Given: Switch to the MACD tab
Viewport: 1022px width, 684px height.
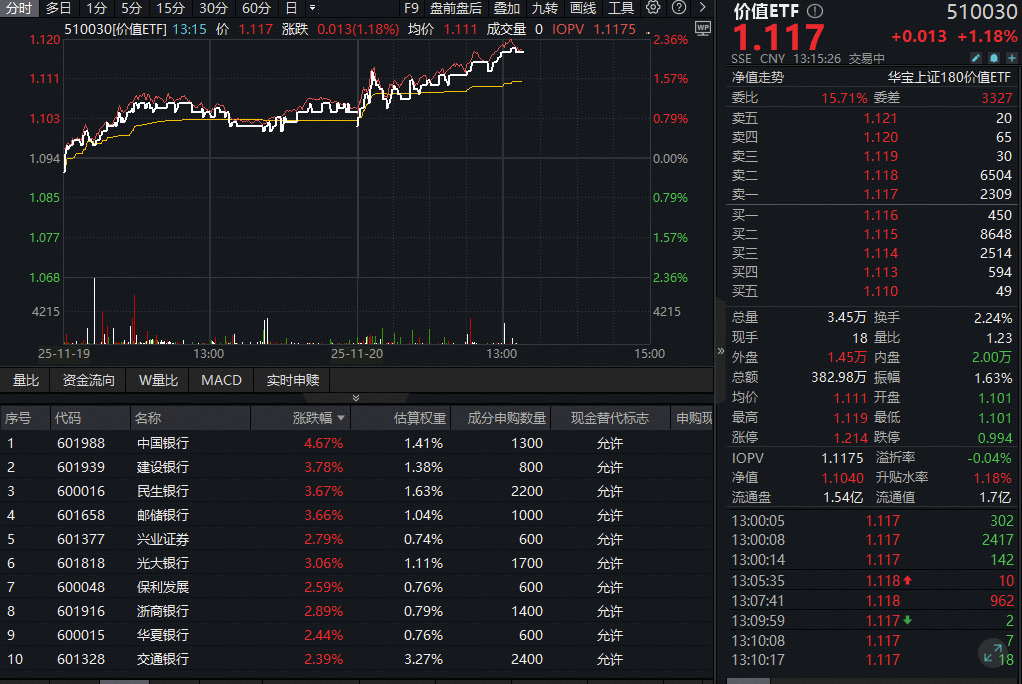Looking at the screenshot, I should (x=221, y=379).
